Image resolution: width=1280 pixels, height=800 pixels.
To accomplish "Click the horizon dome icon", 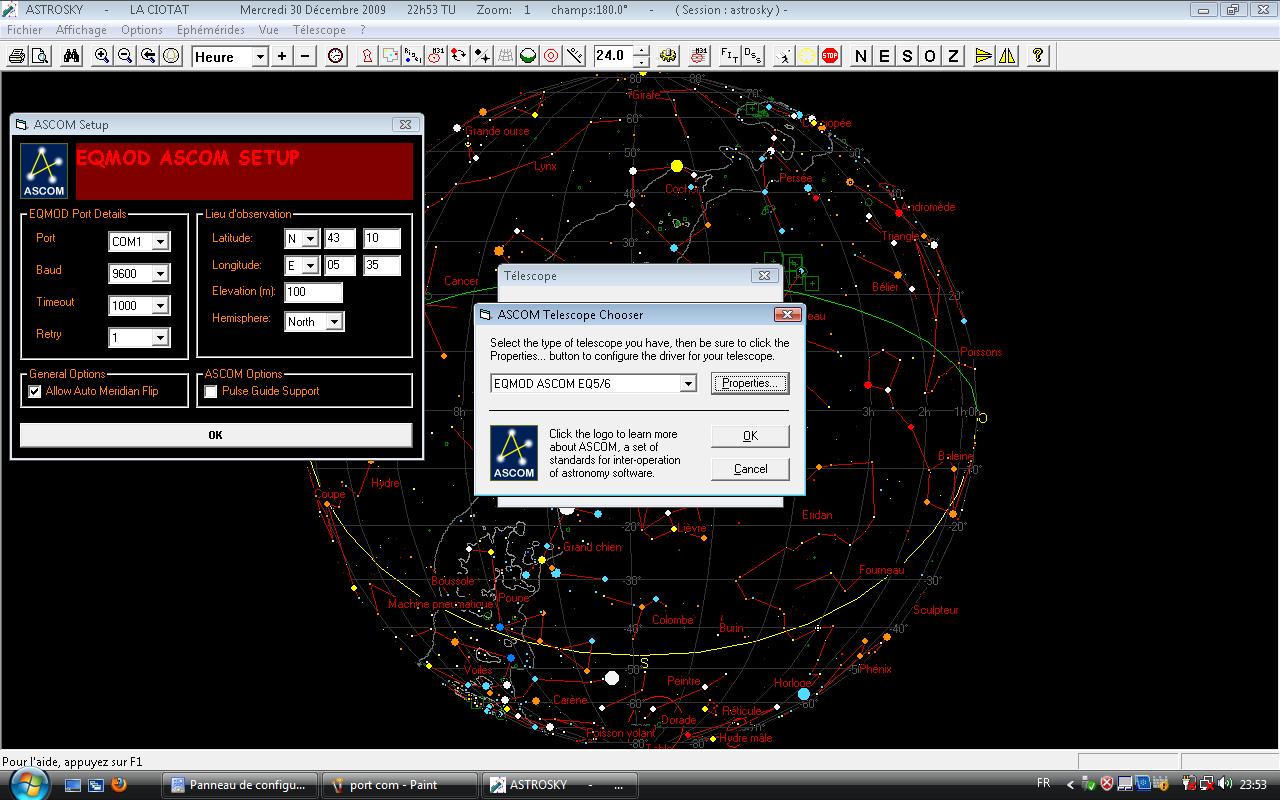I will point(528,56).
